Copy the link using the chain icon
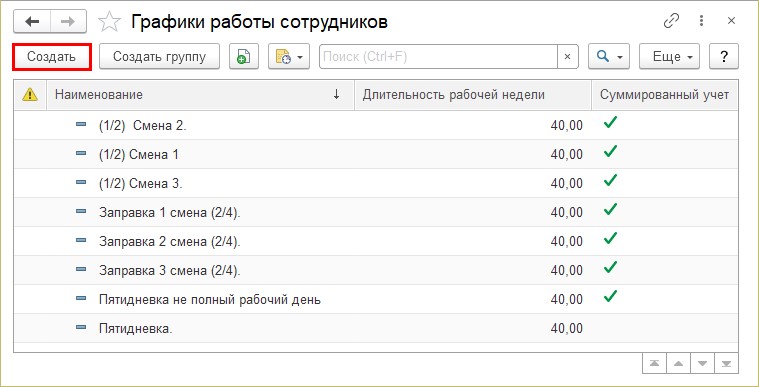759x387 pixels. (671, 21)
